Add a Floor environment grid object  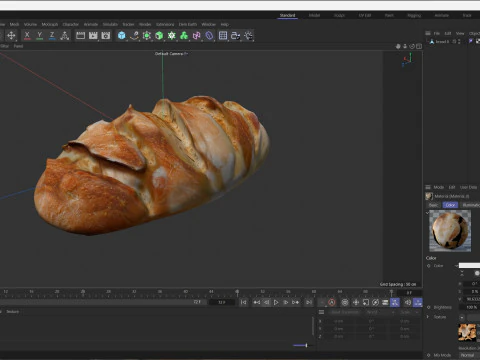click(223, 35)
